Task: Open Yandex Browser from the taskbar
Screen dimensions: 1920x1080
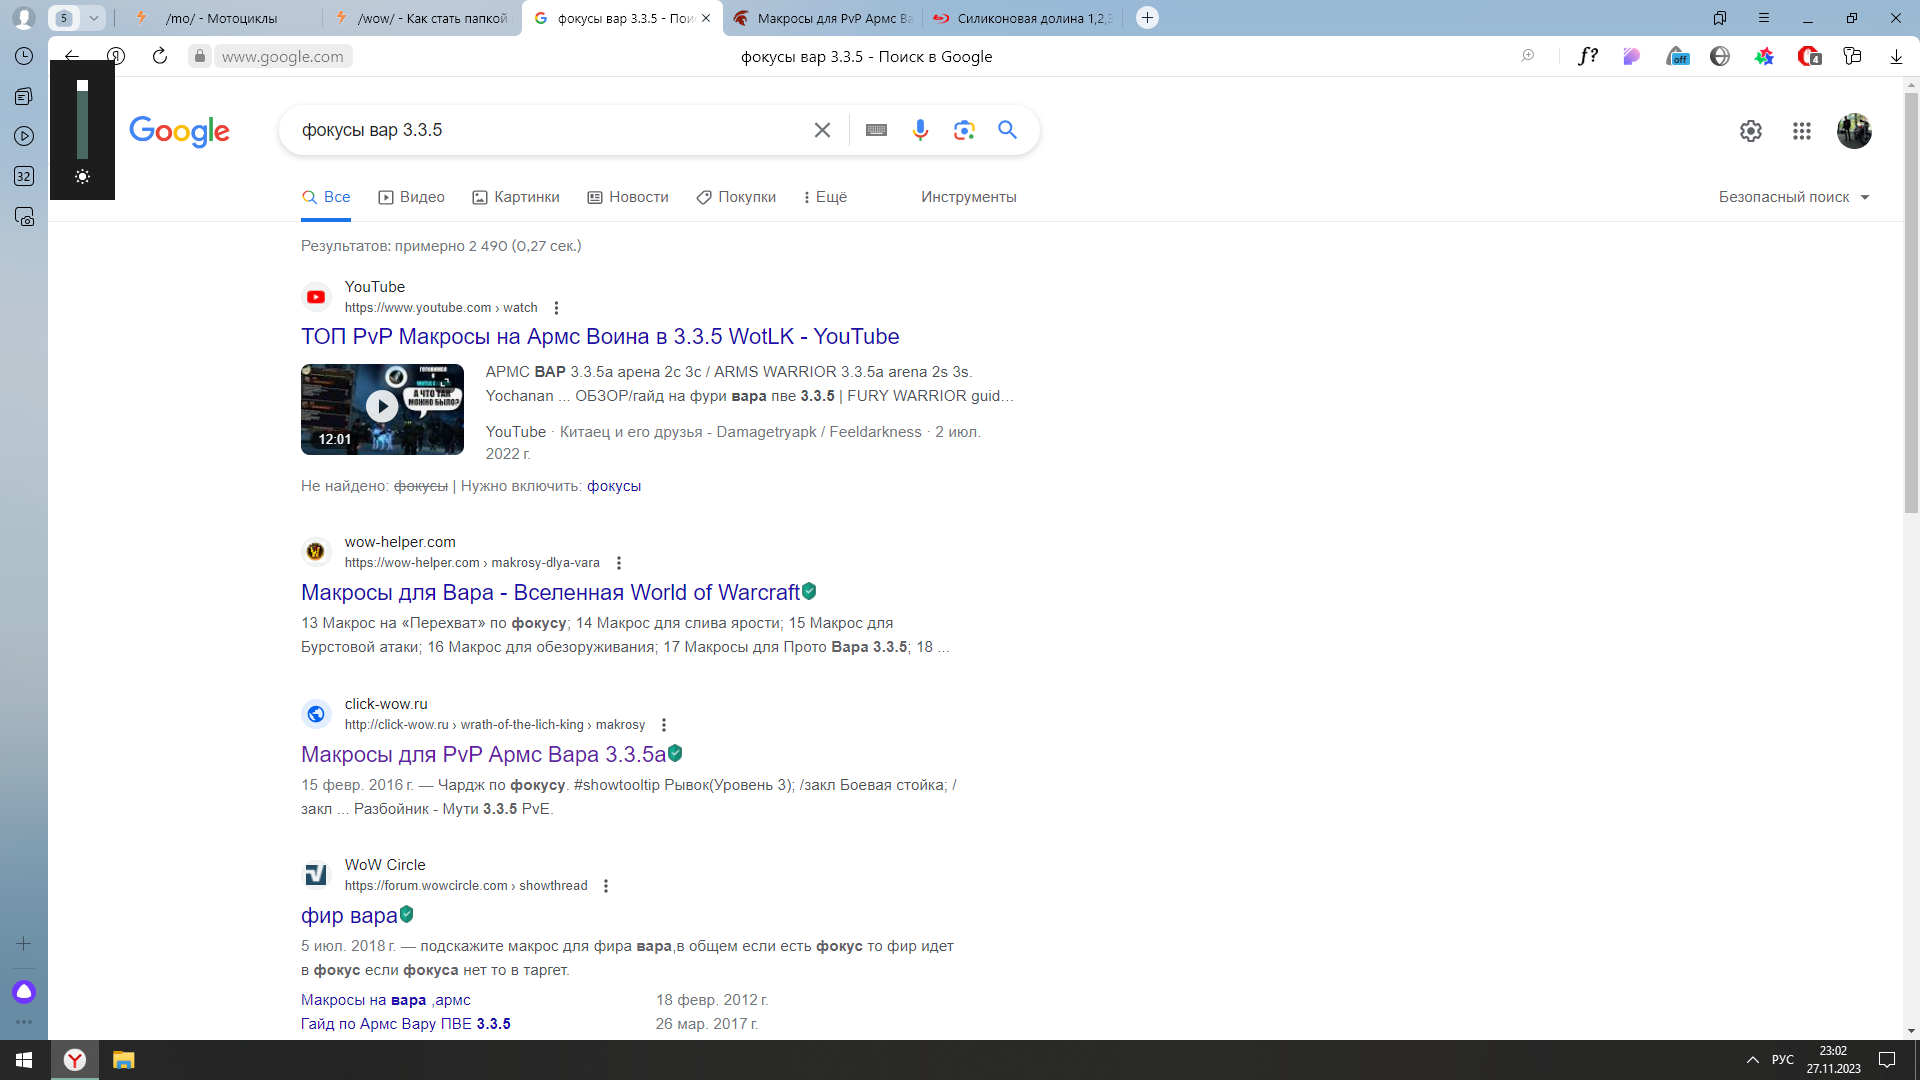Action: coord(75,1060)
